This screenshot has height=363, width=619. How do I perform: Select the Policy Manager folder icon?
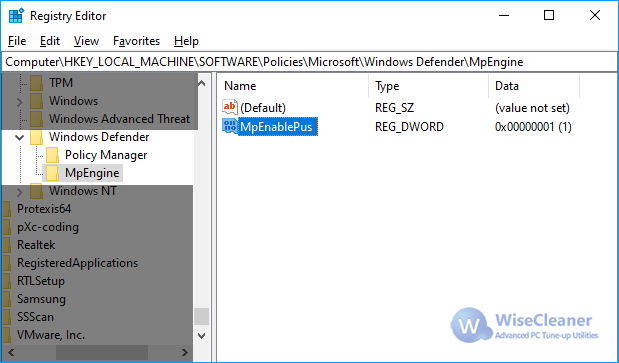(x=53, y=155)
